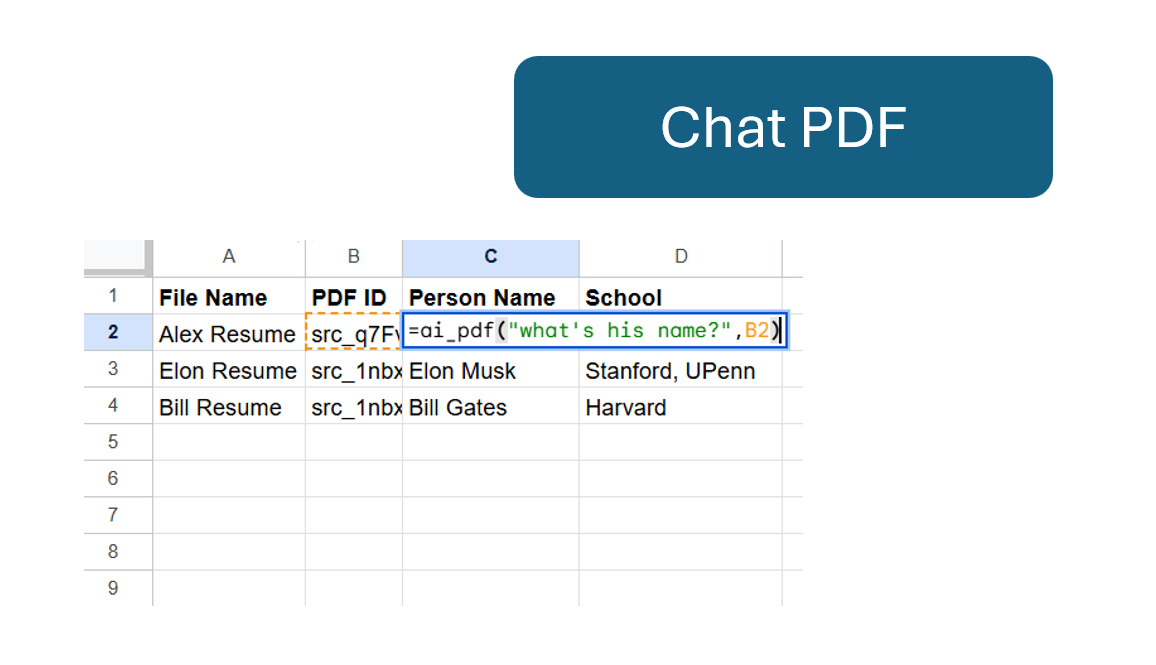
Task: Select column C header
Action: [x=491, y=257]
